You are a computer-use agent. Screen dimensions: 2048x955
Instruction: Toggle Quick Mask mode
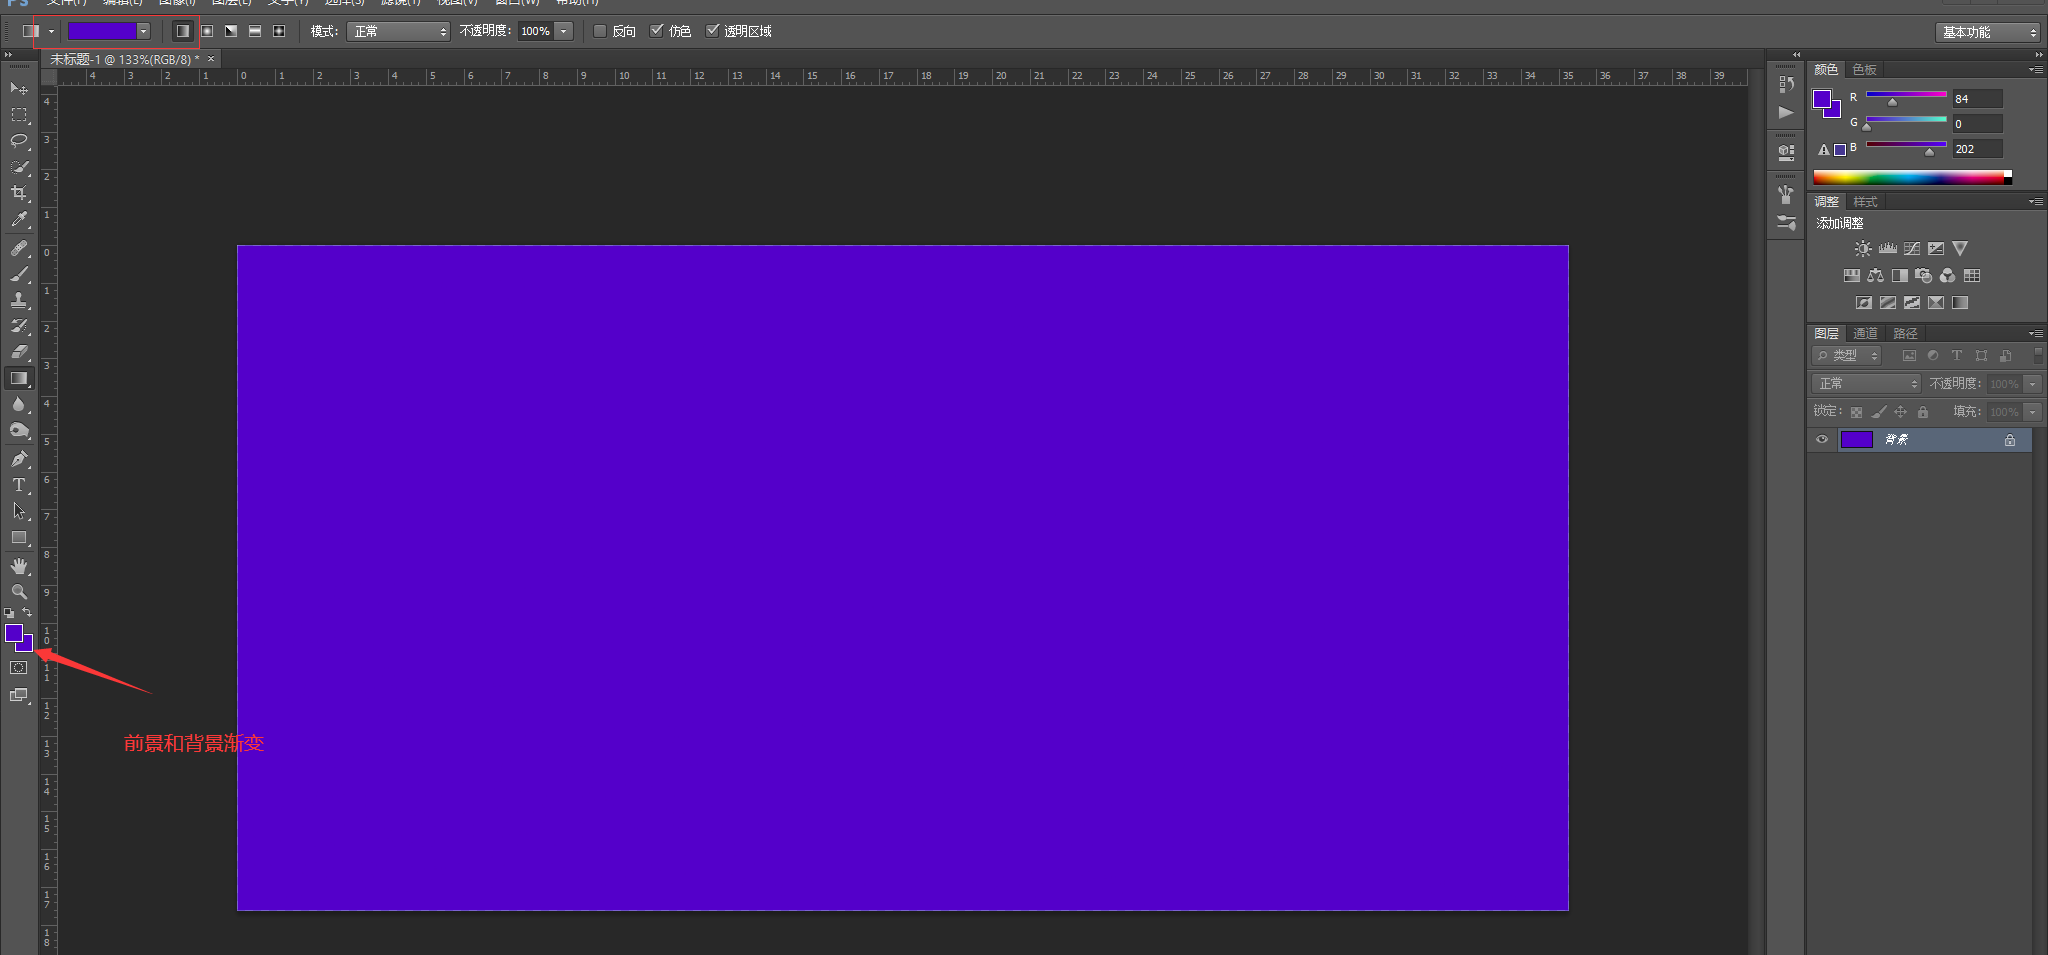(x=19, y=668)
